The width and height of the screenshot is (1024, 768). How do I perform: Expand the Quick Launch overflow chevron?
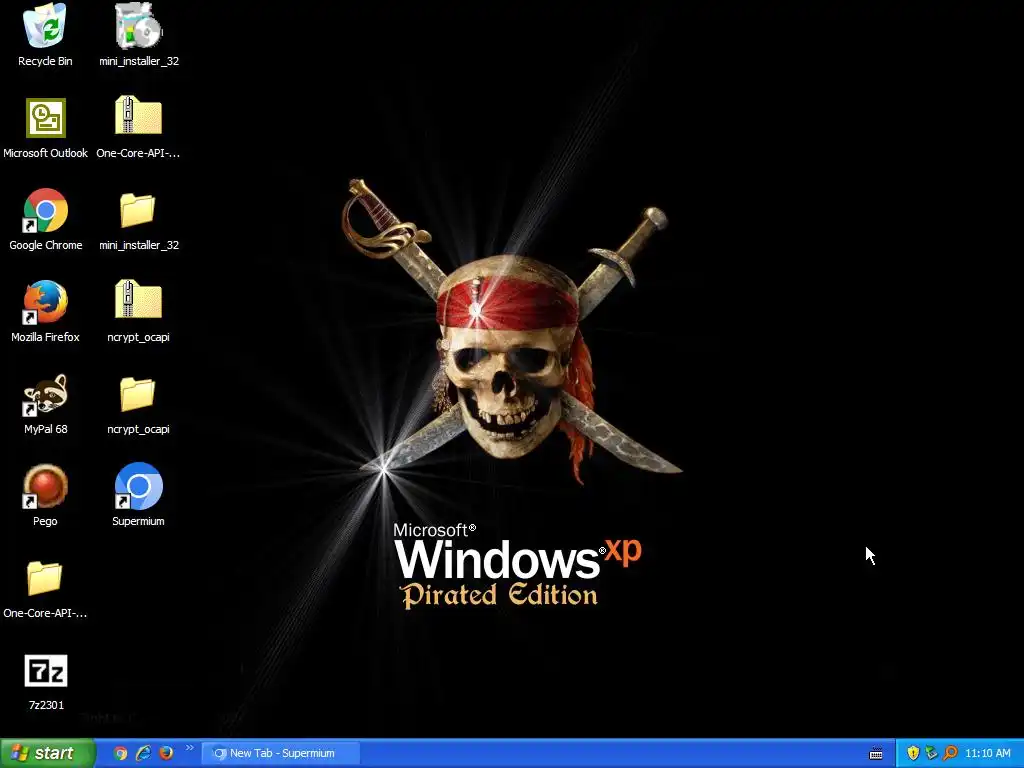[x=189, y=748]
